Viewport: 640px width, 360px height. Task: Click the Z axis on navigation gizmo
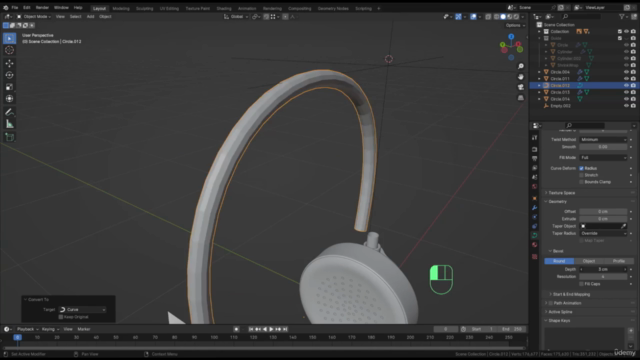511,37
